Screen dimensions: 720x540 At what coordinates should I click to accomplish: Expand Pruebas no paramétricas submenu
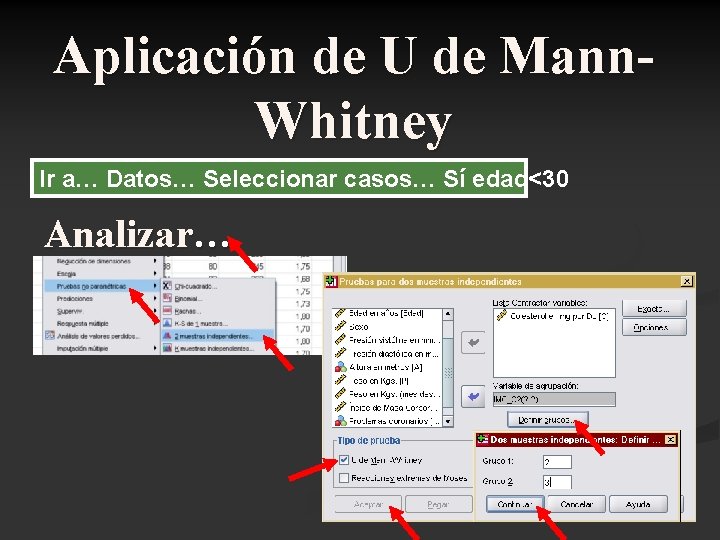101,286
